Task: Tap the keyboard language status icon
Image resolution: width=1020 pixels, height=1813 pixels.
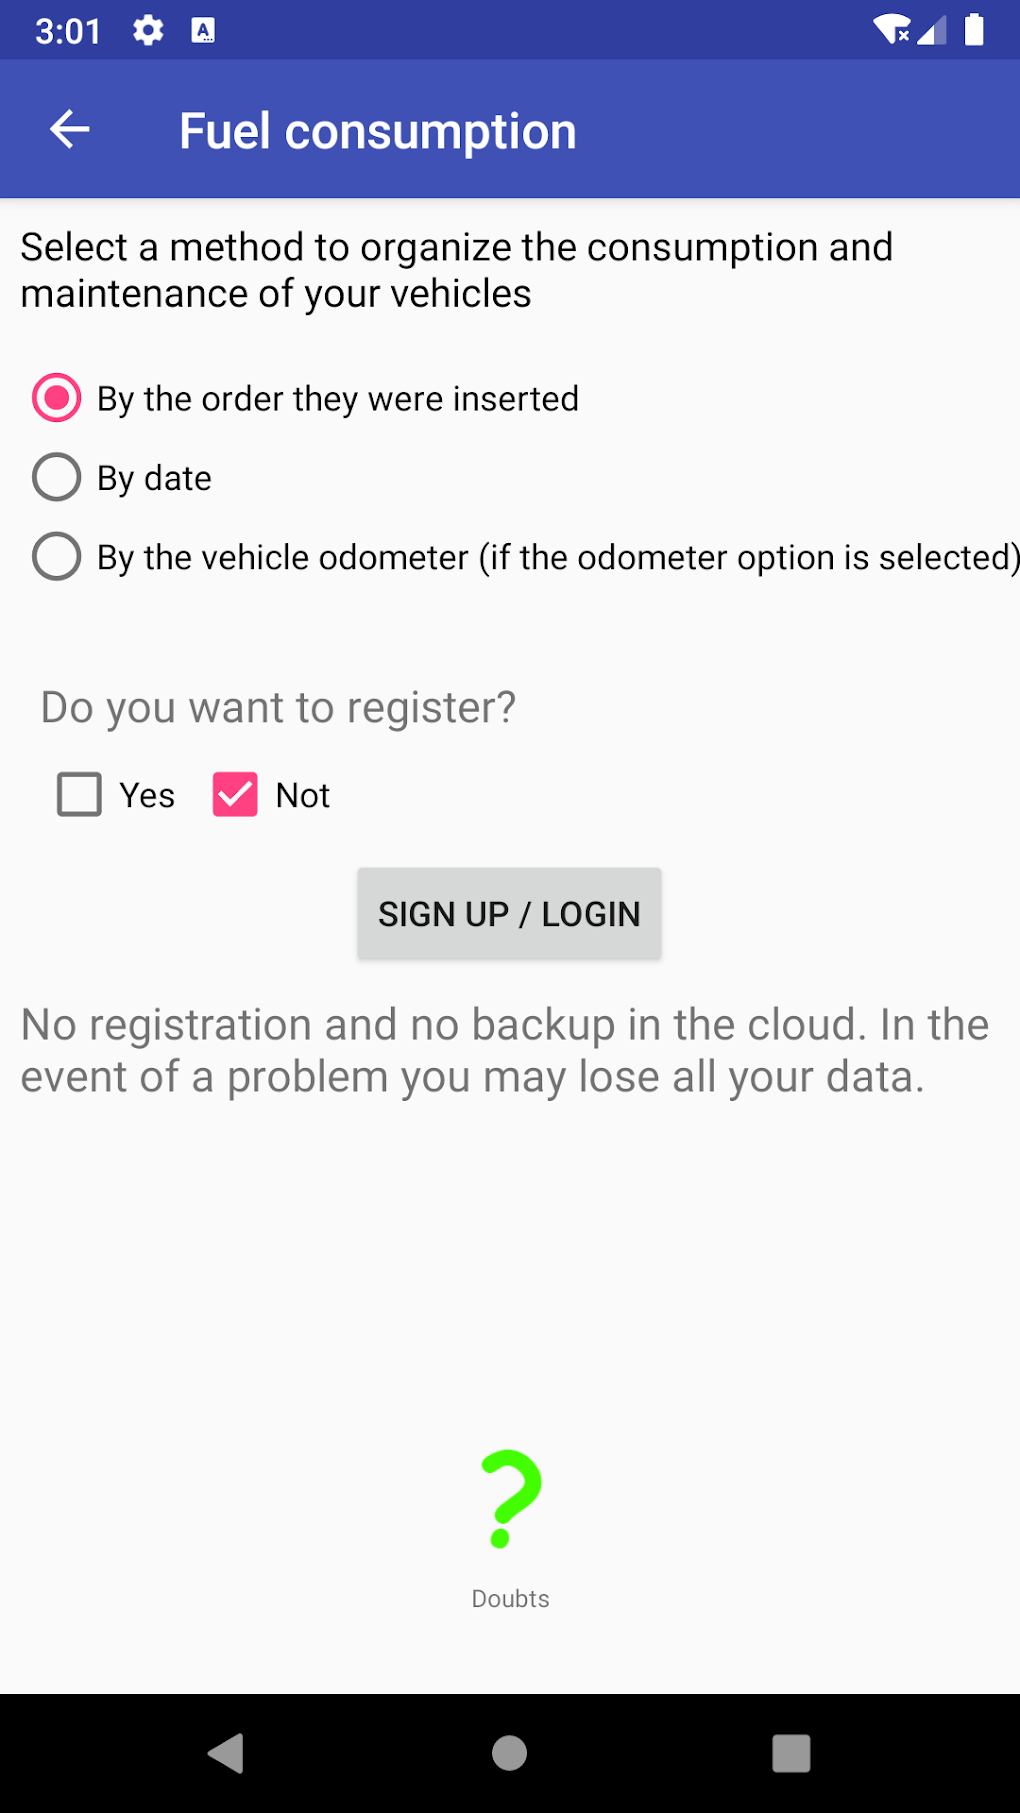Action: pos(203,31)
